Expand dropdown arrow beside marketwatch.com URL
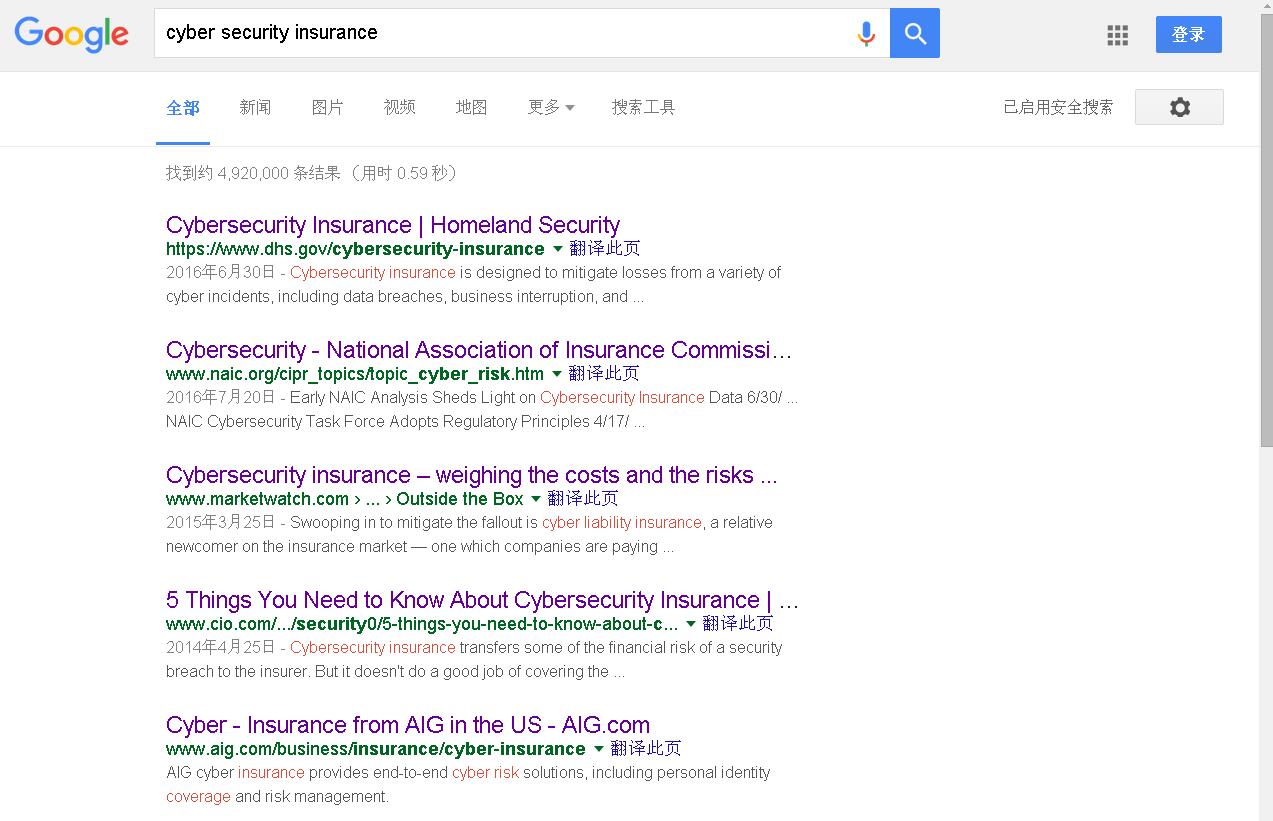This screenshot has height=821, width=1273. coord(535,498)
